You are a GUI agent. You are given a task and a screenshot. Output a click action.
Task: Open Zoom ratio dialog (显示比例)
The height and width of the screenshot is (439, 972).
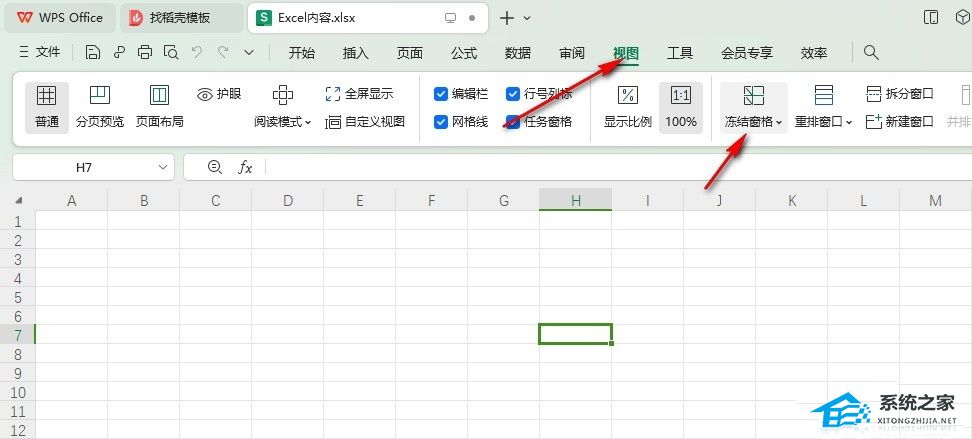627,107
